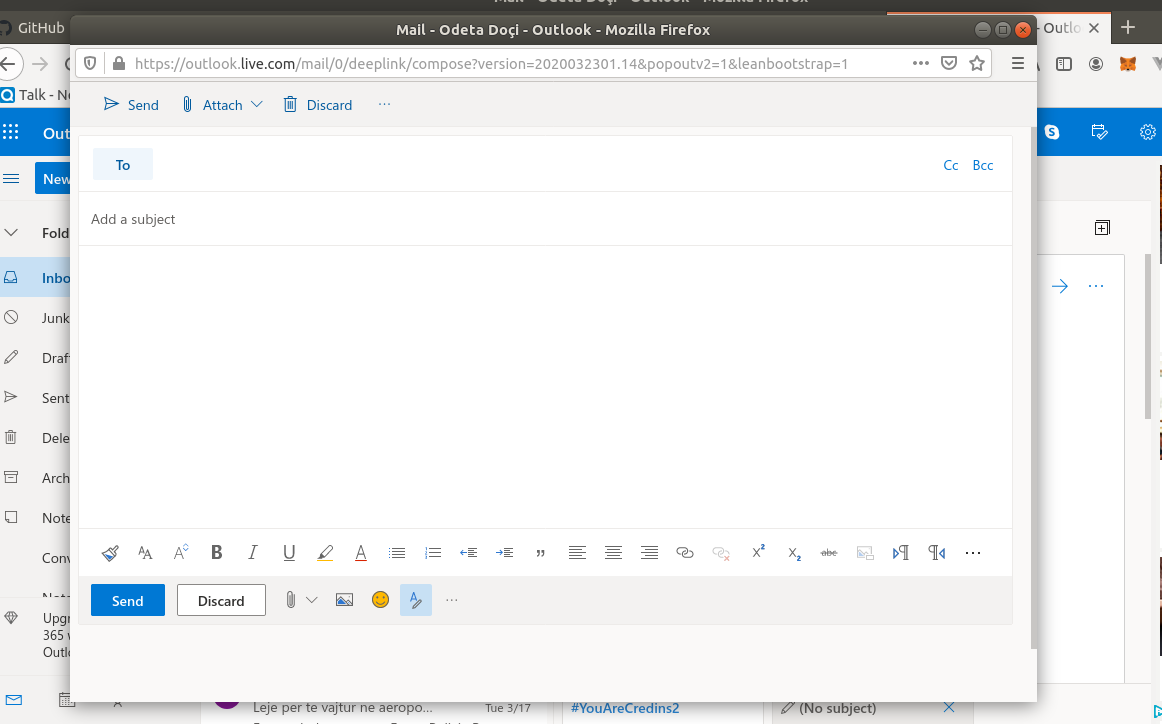The image size is (1162, 724).
Task: Insert a hyperlink
Action: click(685, 553)
